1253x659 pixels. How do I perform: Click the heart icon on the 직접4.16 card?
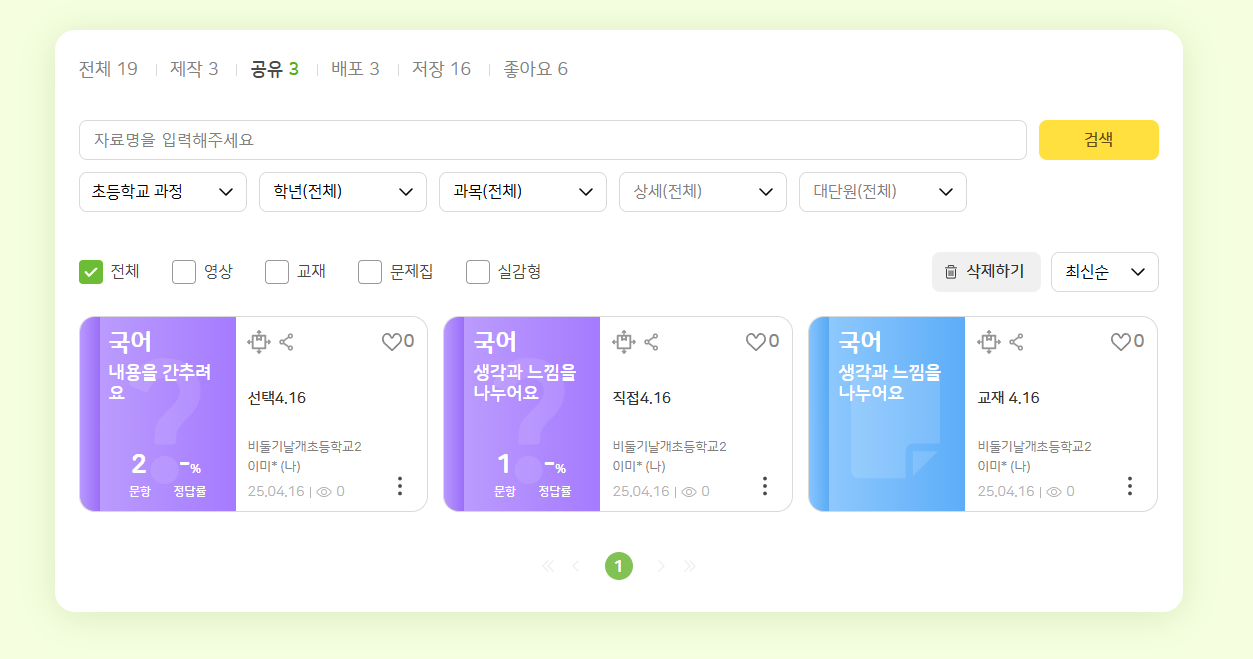[x=755, y=342]
